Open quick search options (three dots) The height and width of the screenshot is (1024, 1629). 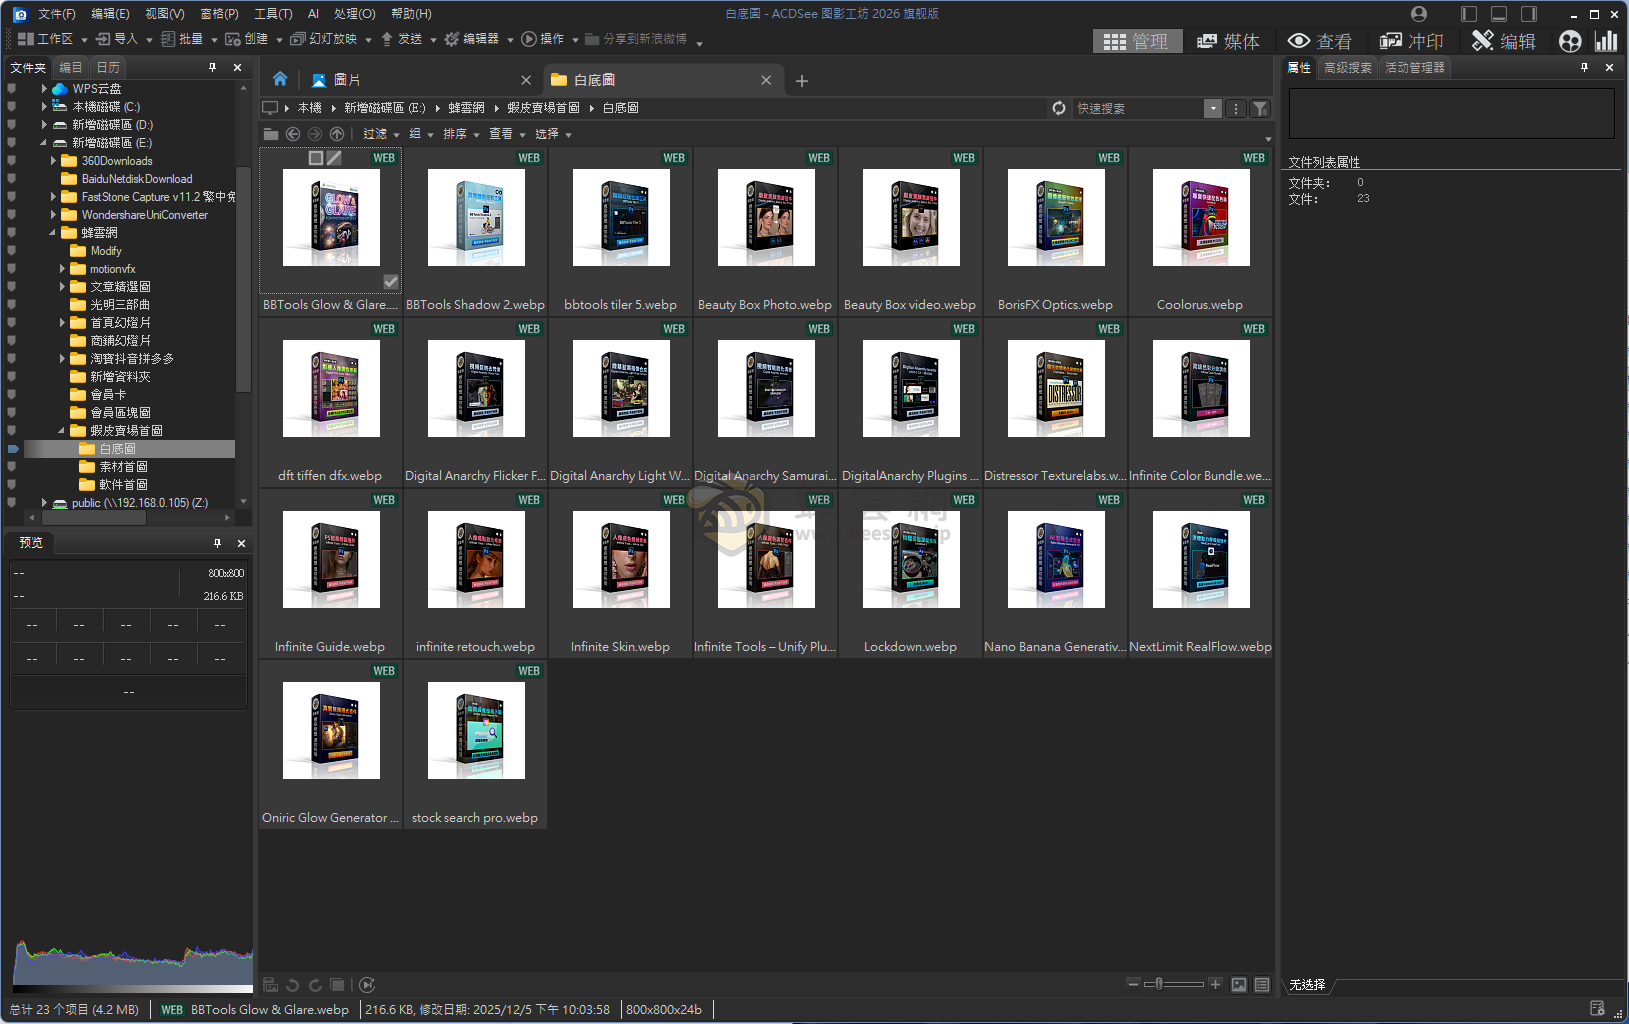(1236, 108)
